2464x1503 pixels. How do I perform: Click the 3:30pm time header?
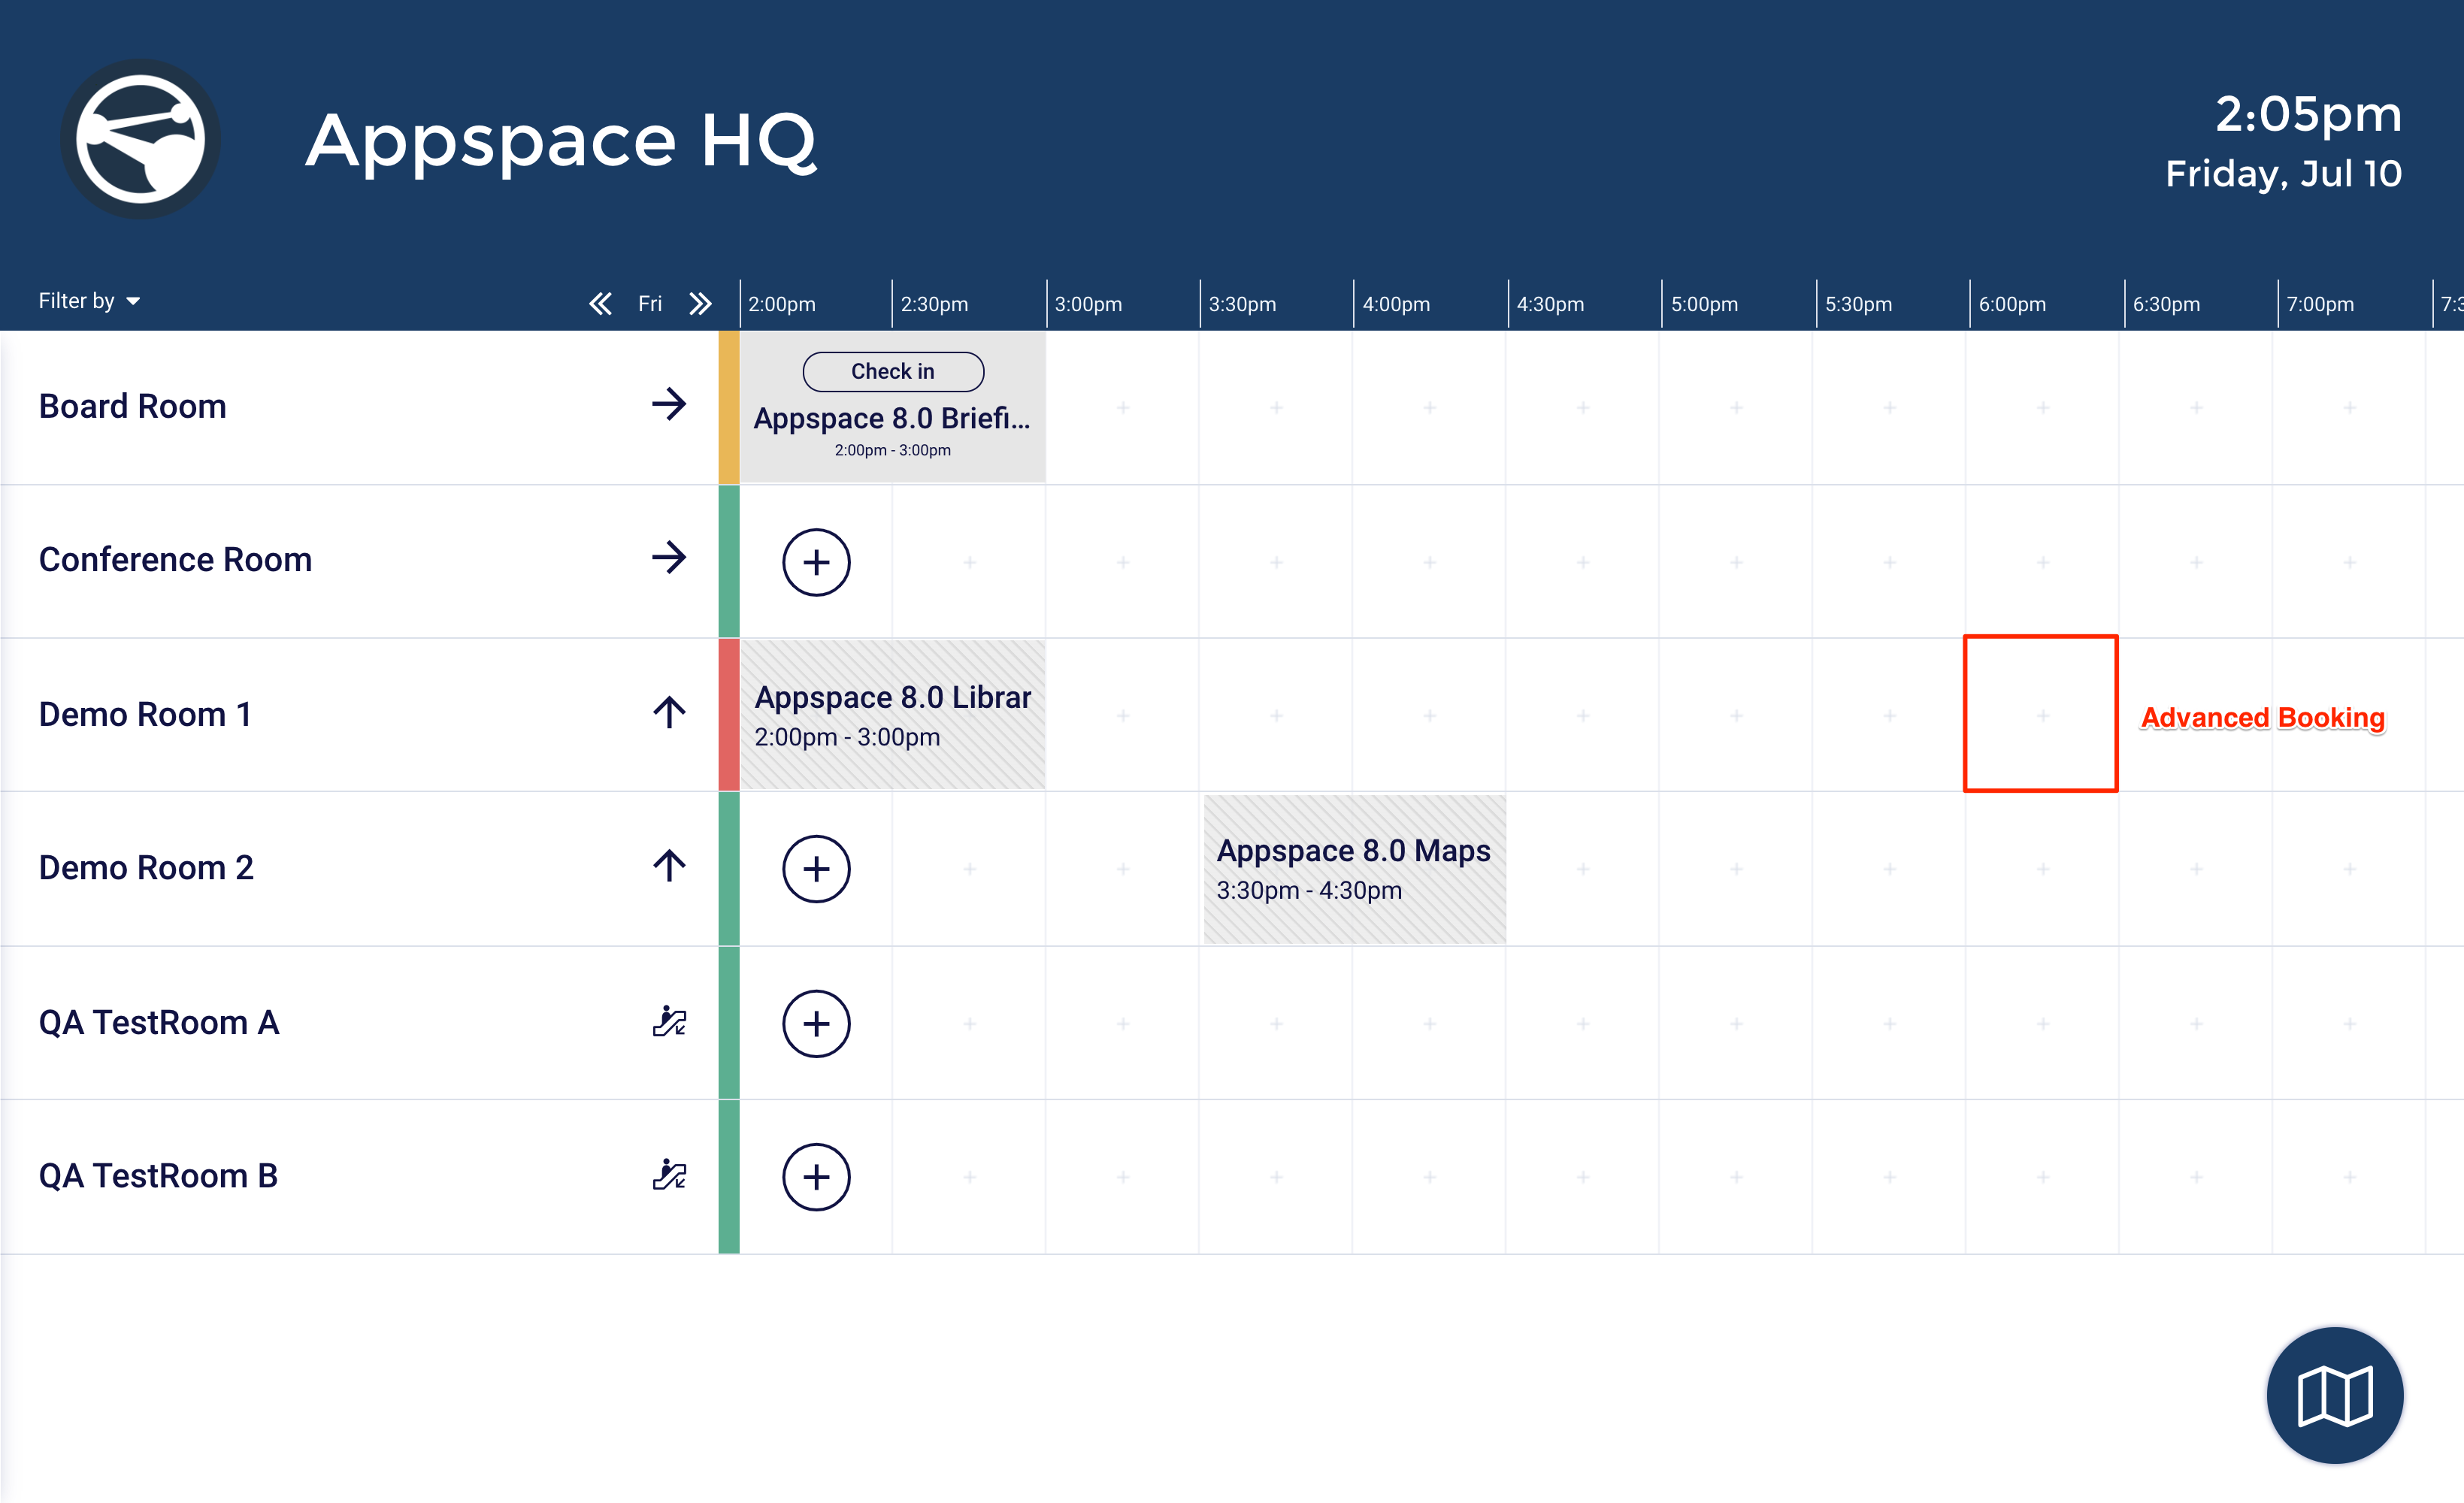pyautogui.click(x=1242, y=304)
